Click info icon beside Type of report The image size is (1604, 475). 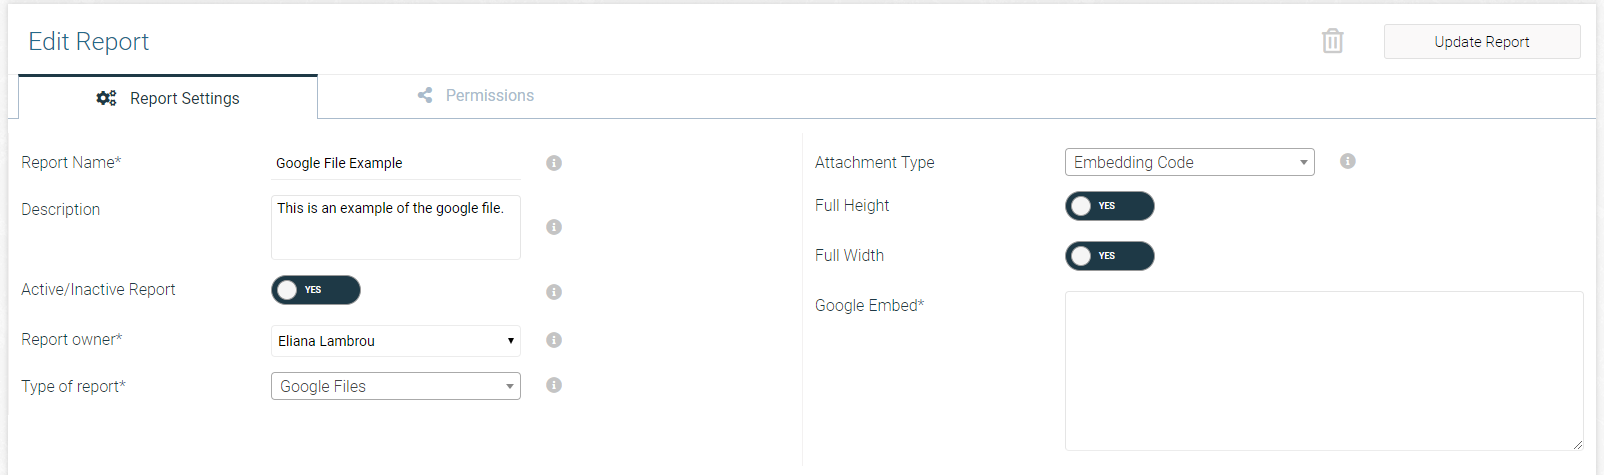(x=554, y=385)
